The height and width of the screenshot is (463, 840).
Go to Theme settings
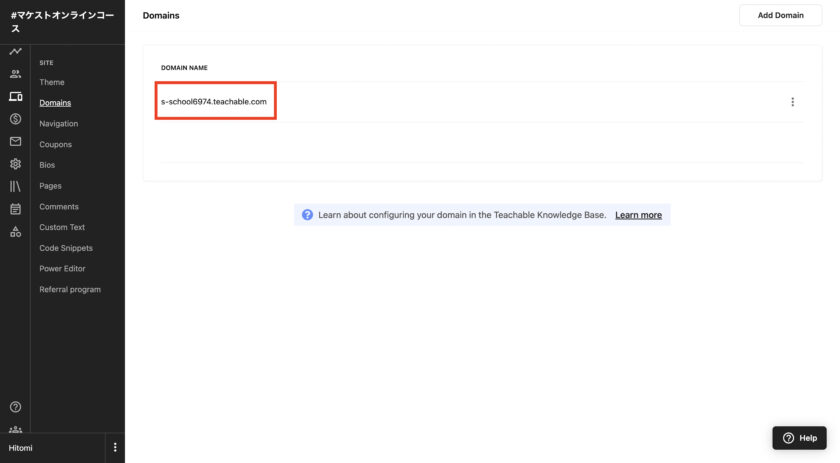point(52,82)
